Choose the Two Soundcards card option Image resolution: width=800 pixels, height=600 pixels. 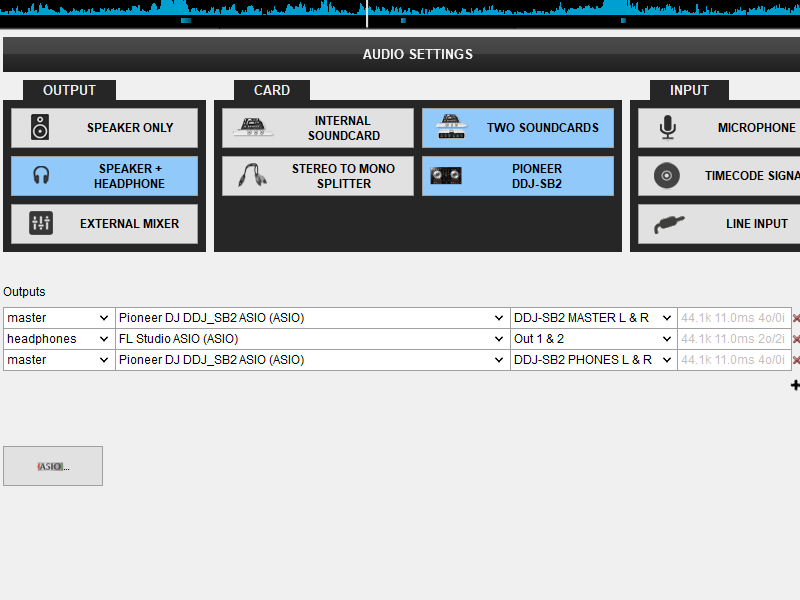[x=518, y=128]
